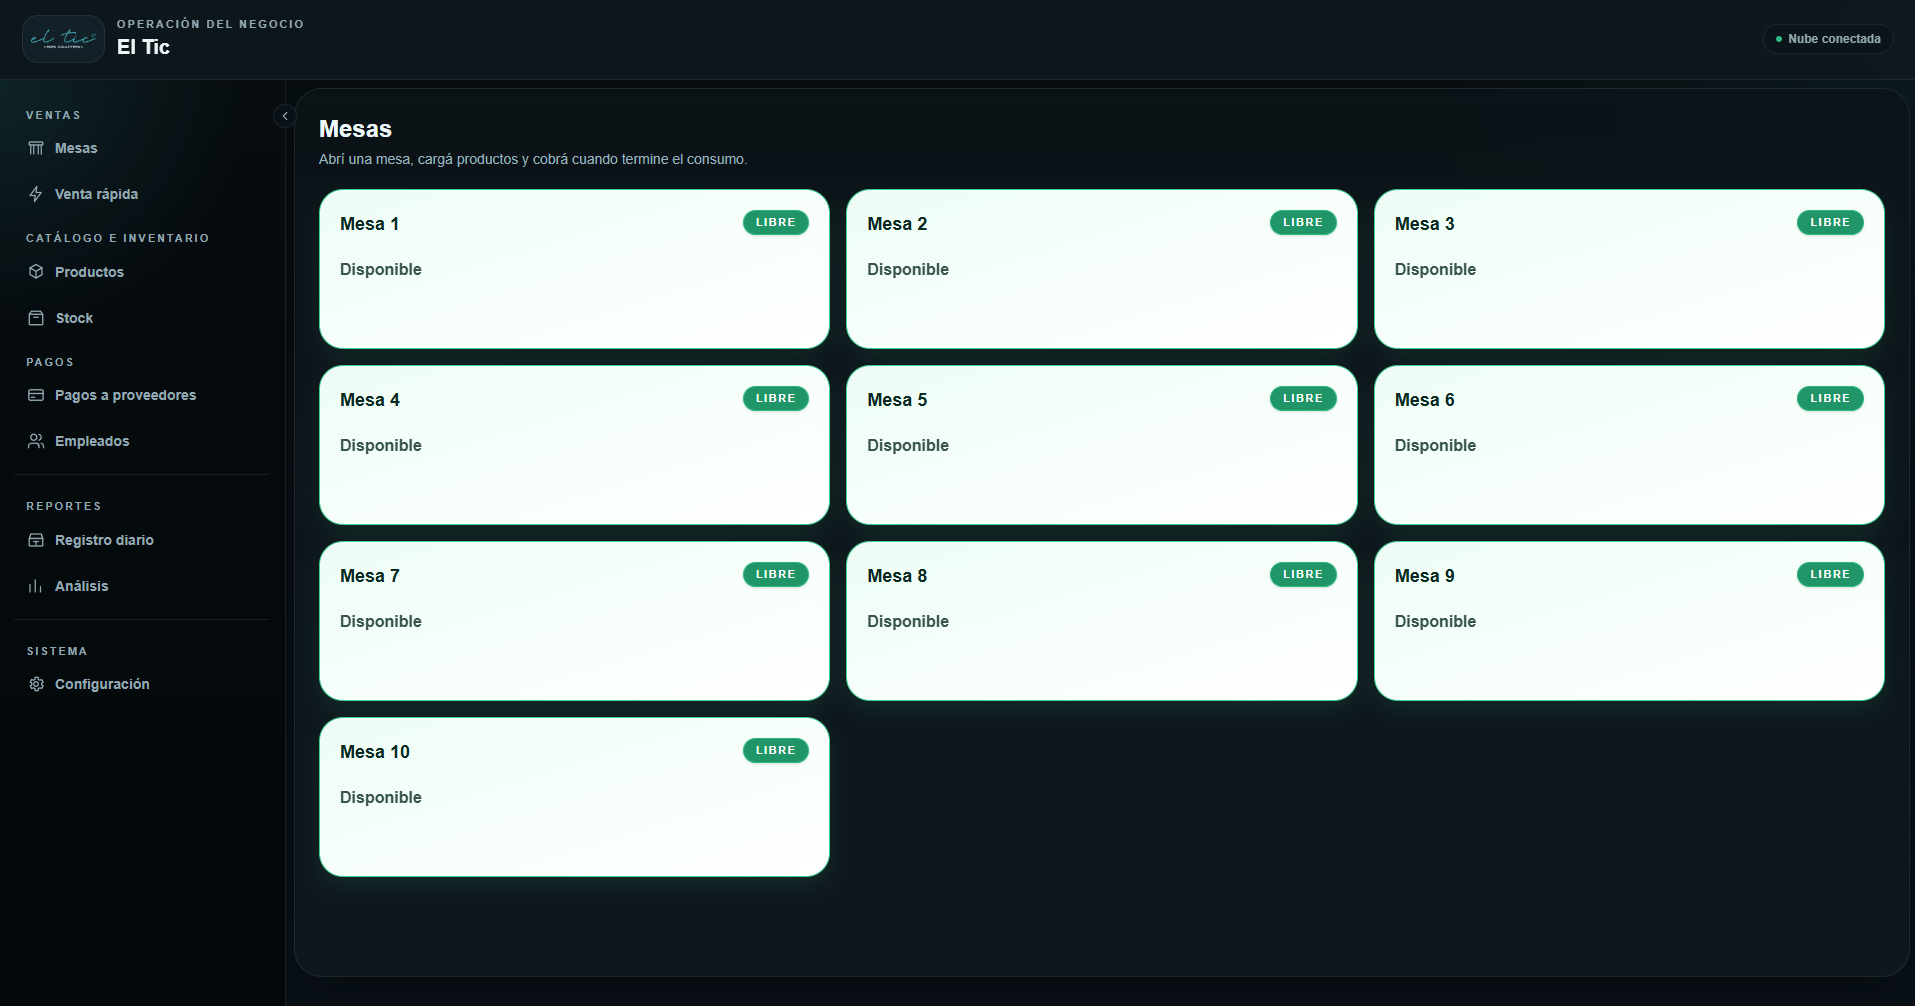Click the LIBRE badge on Mesa 3
The image size is (1915, 1006).
[x=1830, y=222]
